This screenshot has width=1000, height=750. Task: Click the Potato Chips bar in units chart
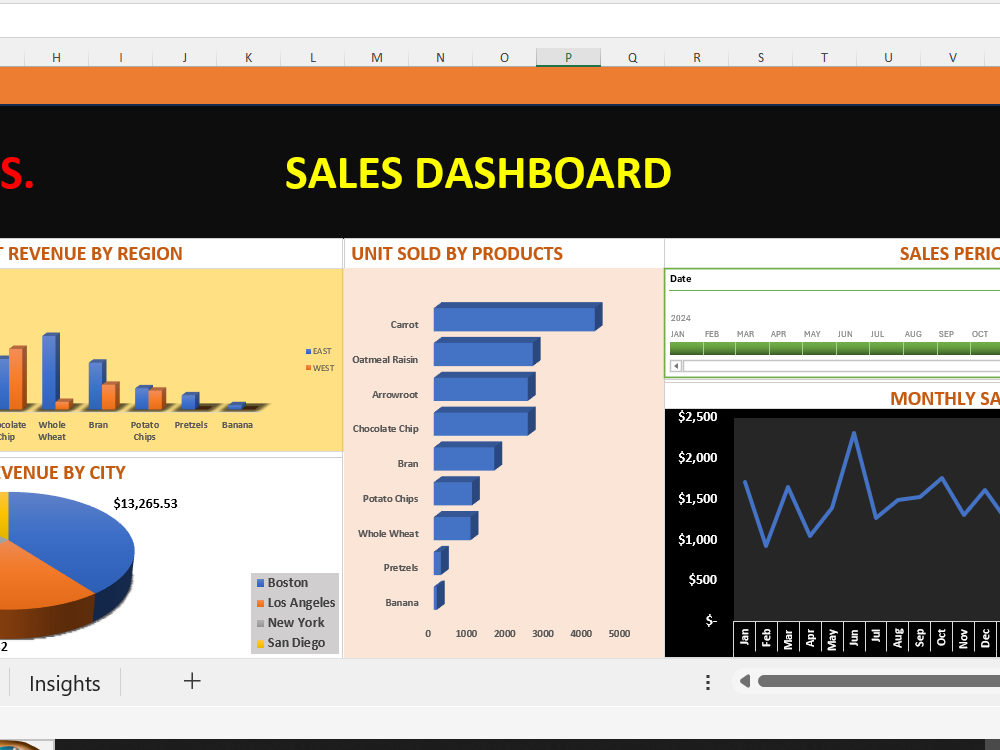tap(455, 492)
